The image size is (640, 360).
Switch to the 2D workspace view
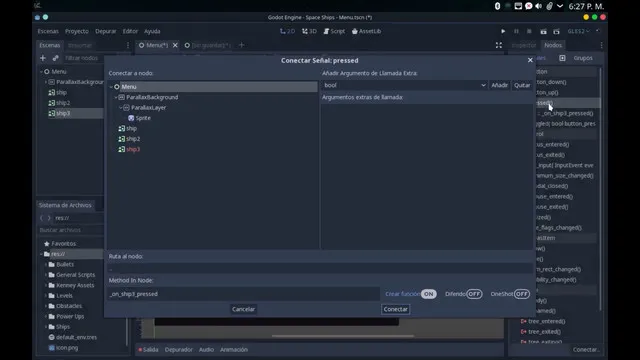pos(287,31)
